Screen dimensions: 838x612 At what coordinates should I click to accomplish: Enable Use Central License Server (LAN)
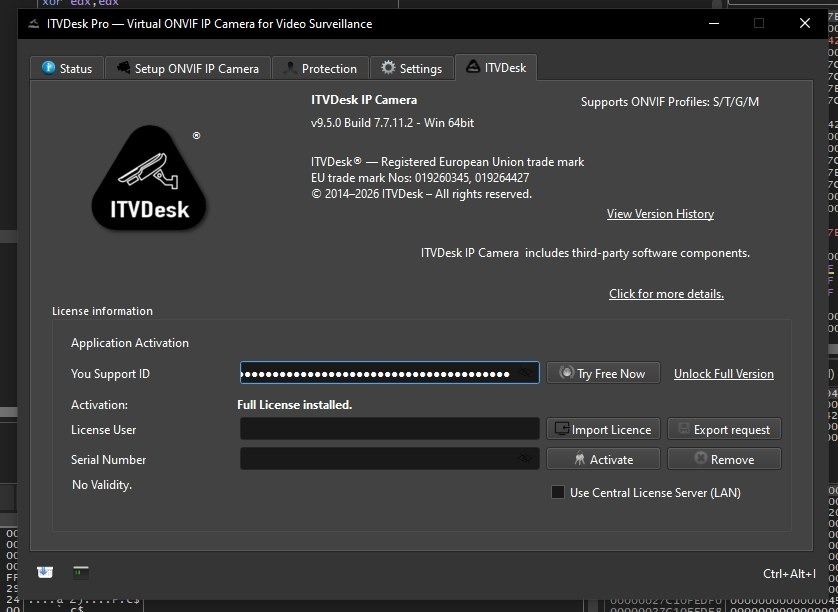tap(558, 492)
